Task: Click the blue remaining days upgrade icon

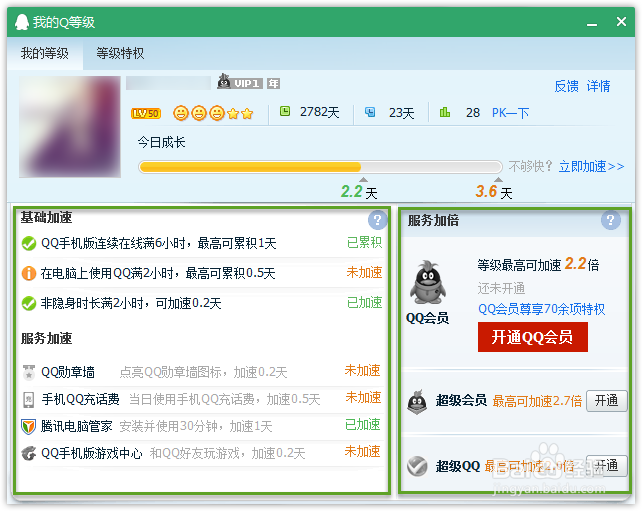Action: (370, 112)
